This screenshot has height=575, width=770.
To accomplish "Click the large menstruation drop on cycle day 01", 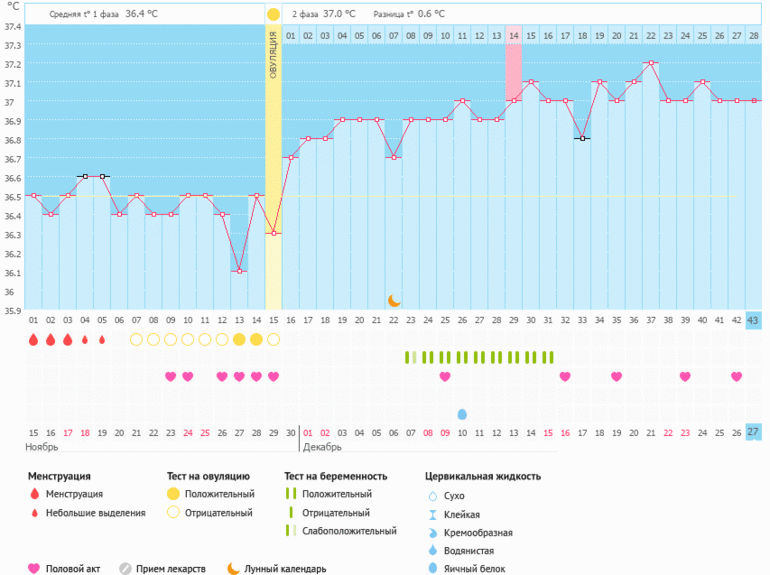I will 33,340.
